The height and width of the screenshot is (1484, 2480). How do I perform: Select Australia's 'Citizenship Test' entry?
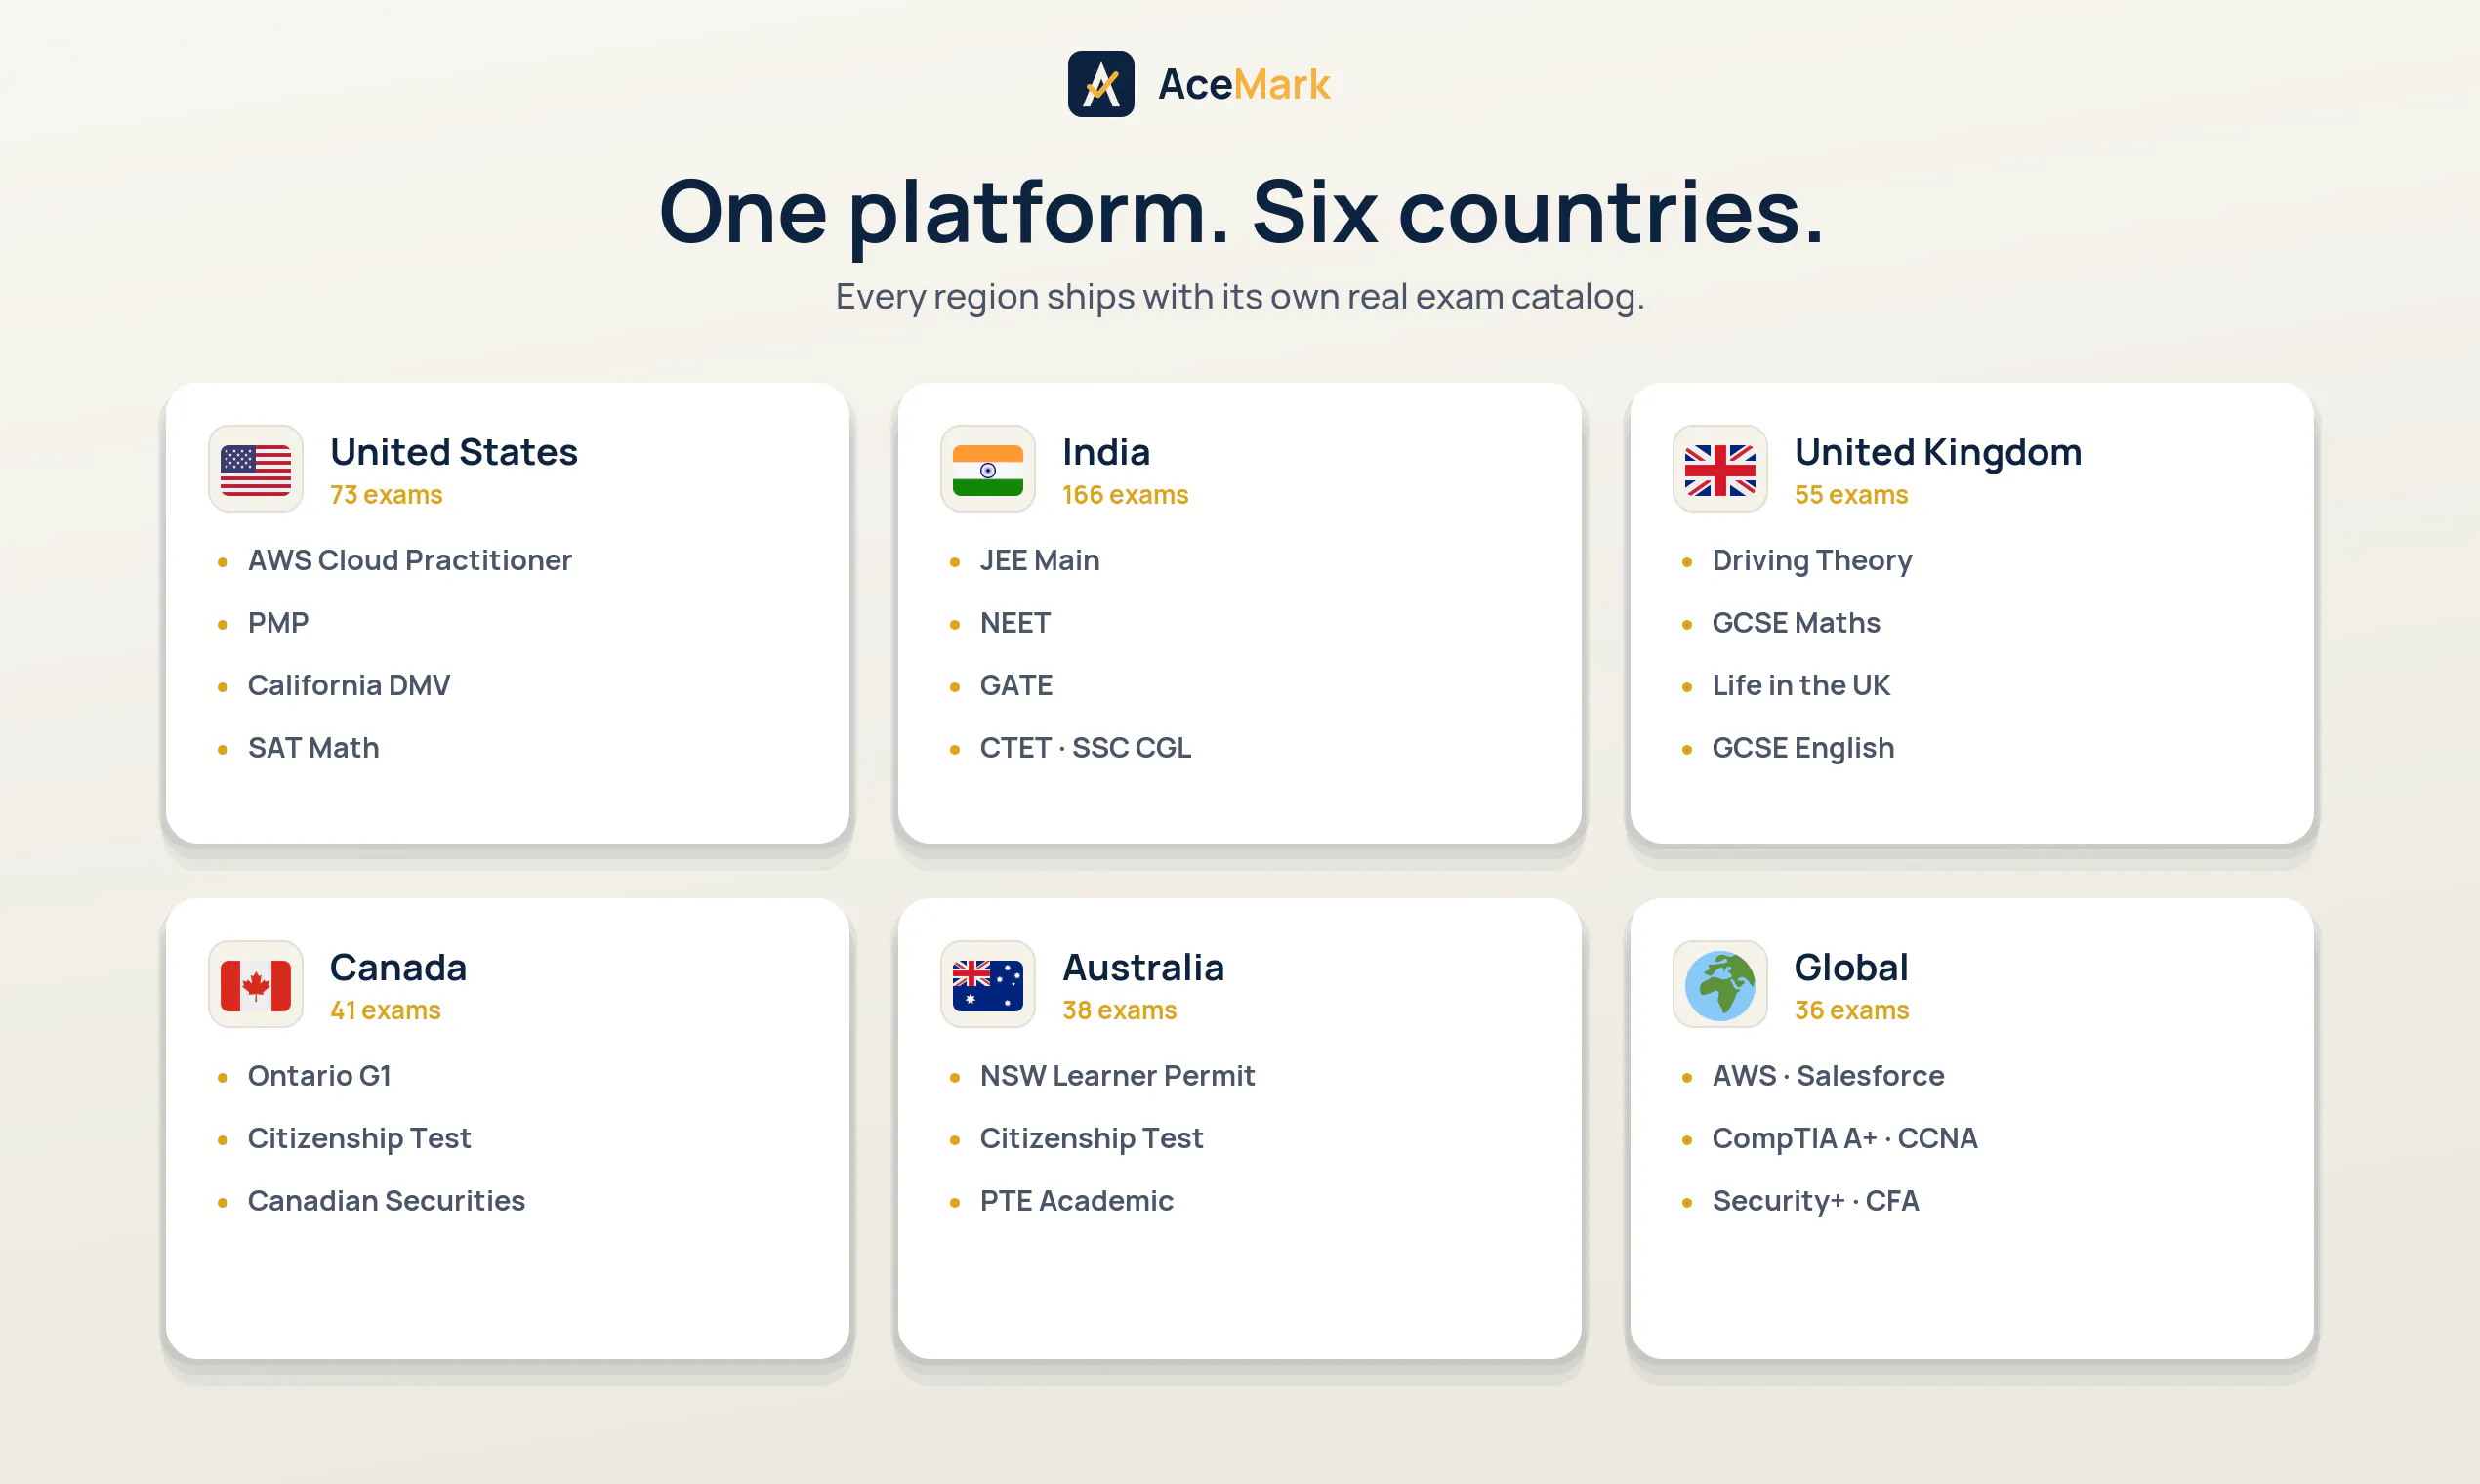click(1091, 1138)
